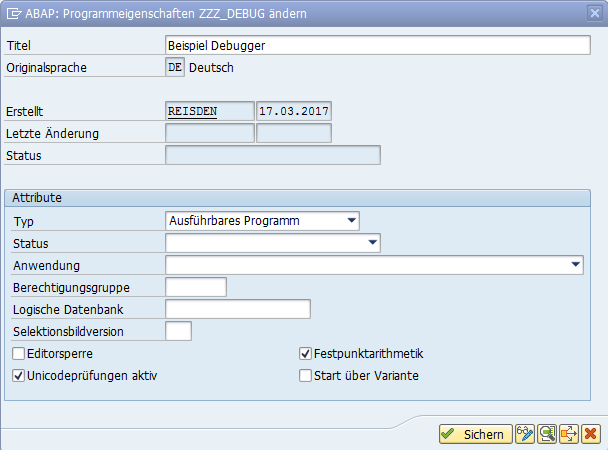Click the Originalsprache label

pos(47,67)
